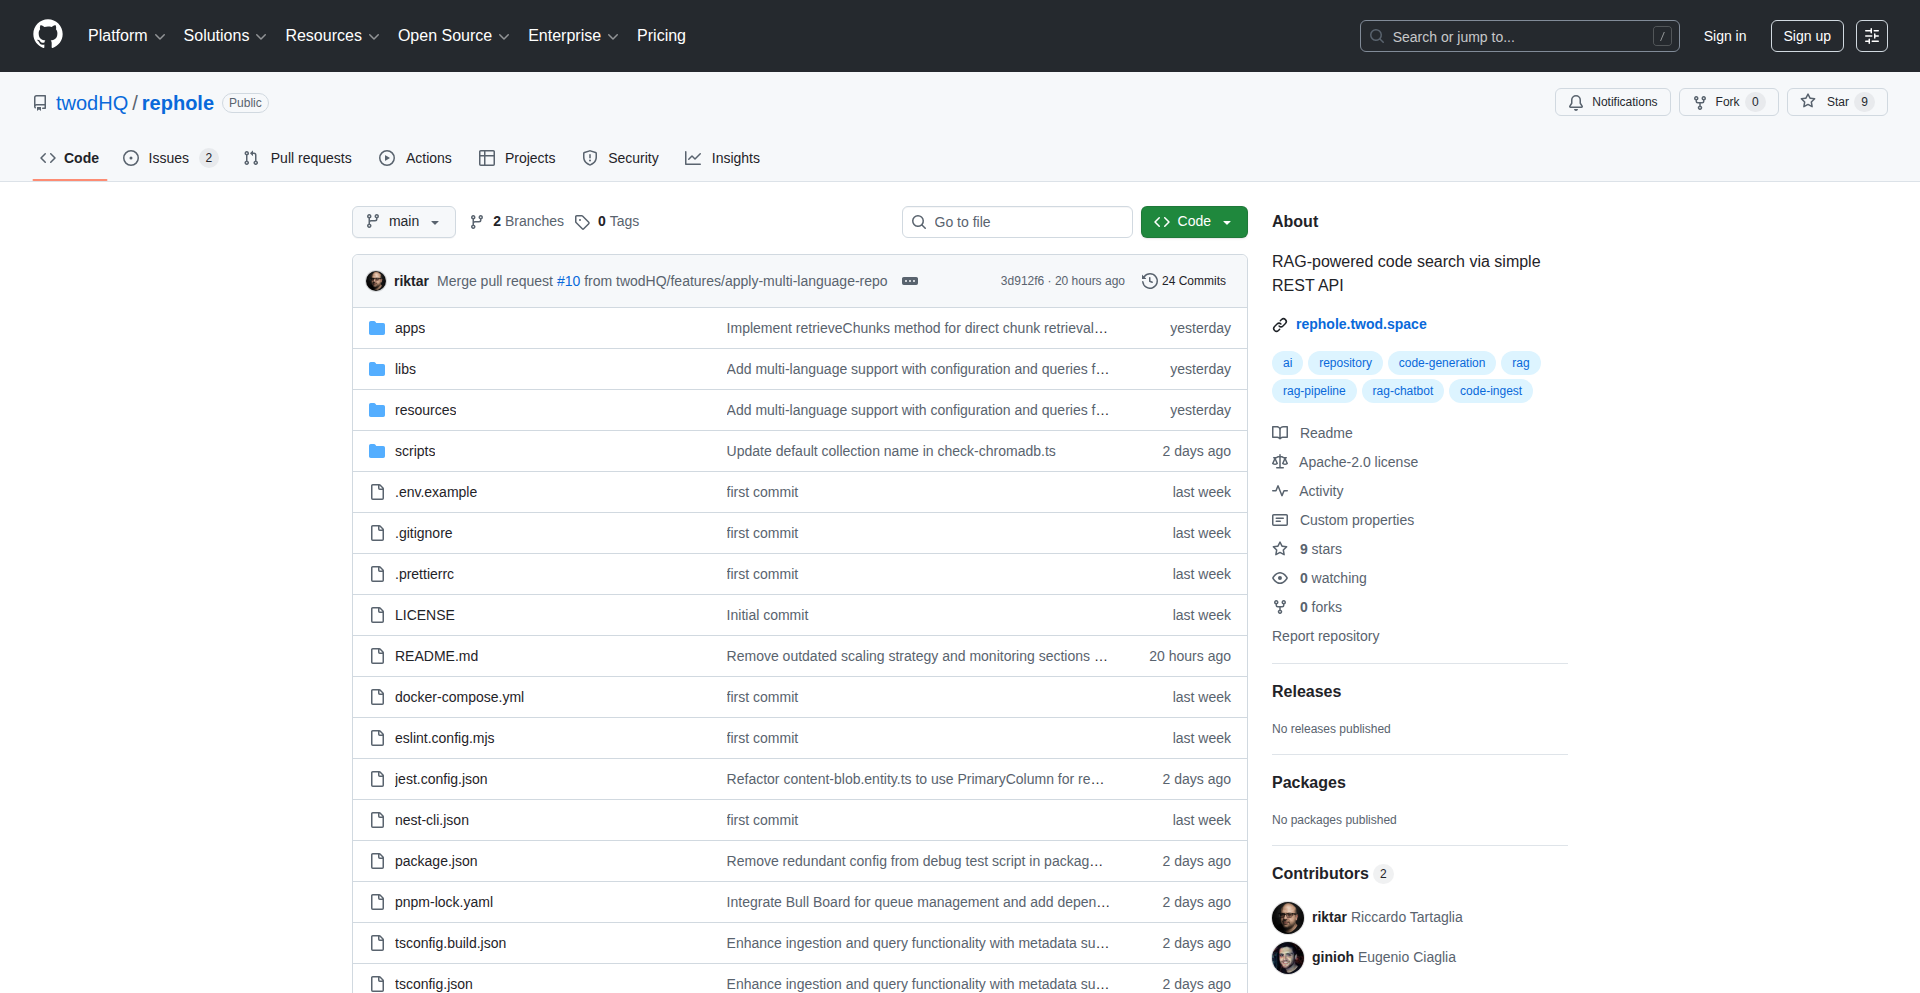Click the tag icon next to Tags

pos(582,222)
